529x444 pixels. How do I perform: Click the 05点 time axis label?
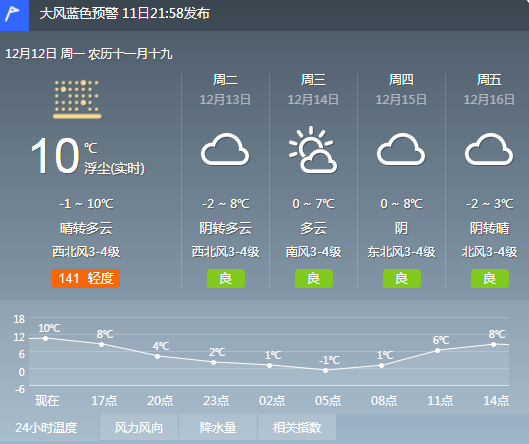point(328,400)
